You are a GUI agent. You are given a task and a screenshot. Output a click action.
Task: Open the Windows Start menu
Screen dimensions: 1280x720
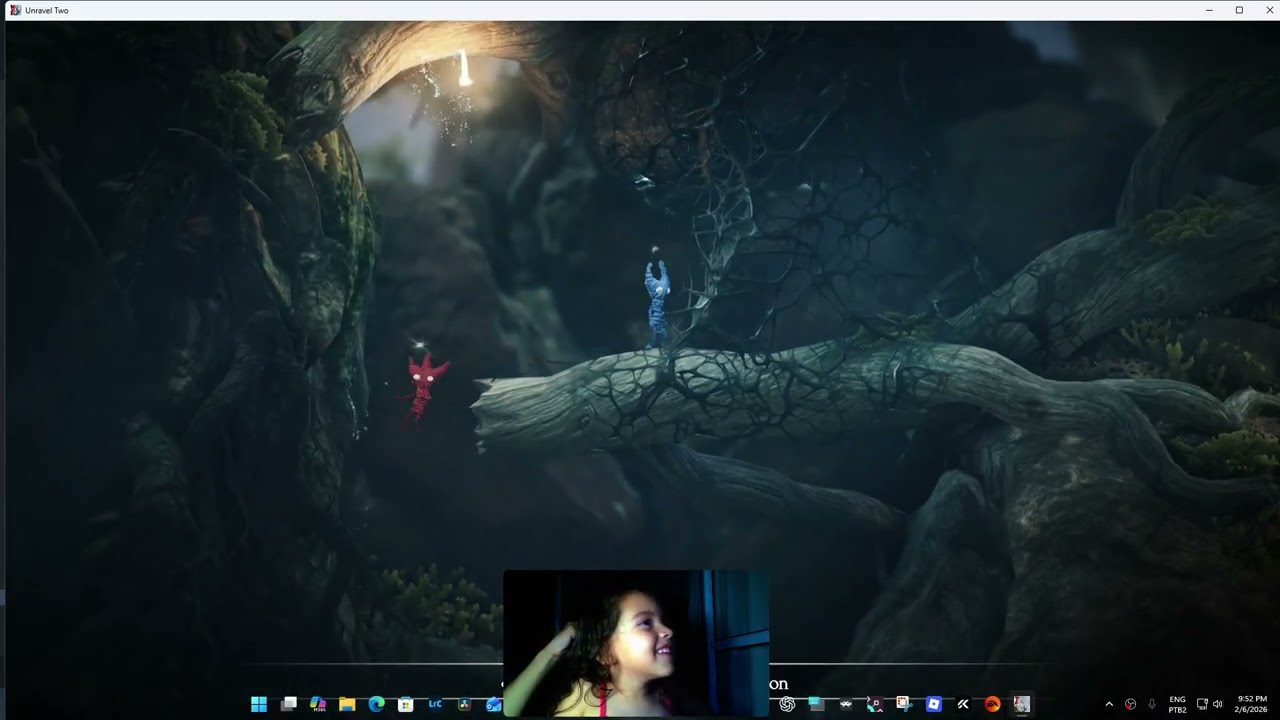[x=259, y=704]
